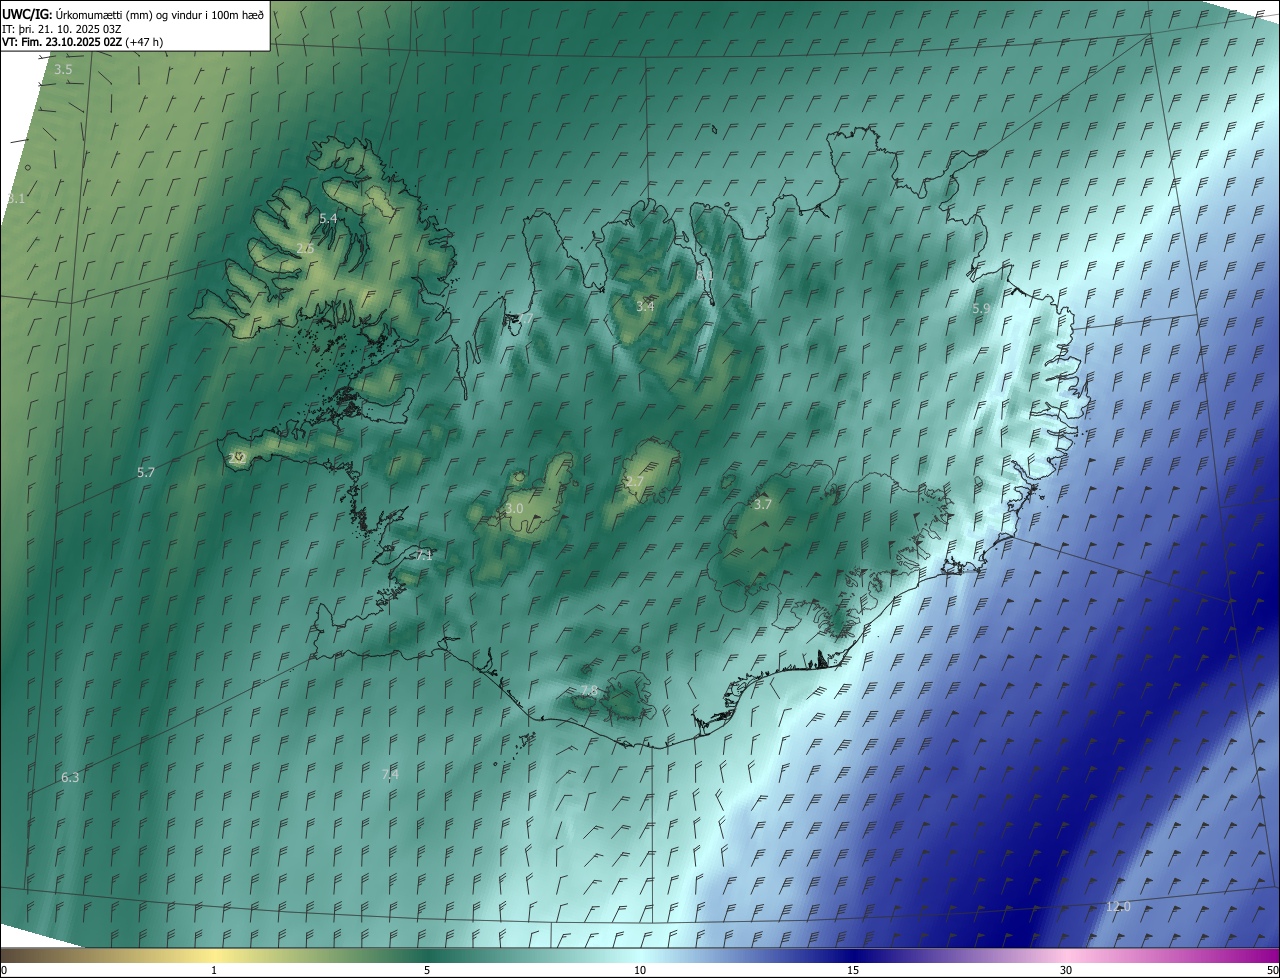Viewport: 1280px width, 978px height.
Task: Click the map title 'Úrkomumætti (mm) og vindur í 100m hæð'
Action: tap(160, 14)
